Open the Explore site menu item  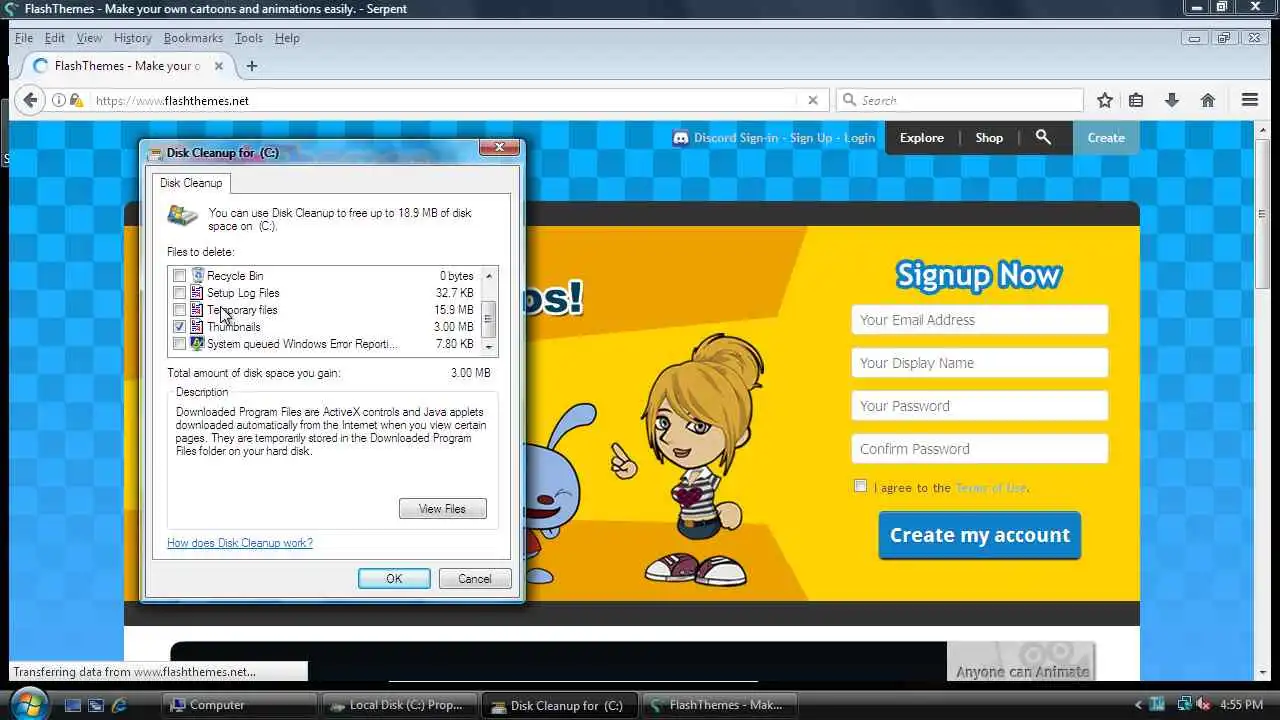(x=922, y=138)
